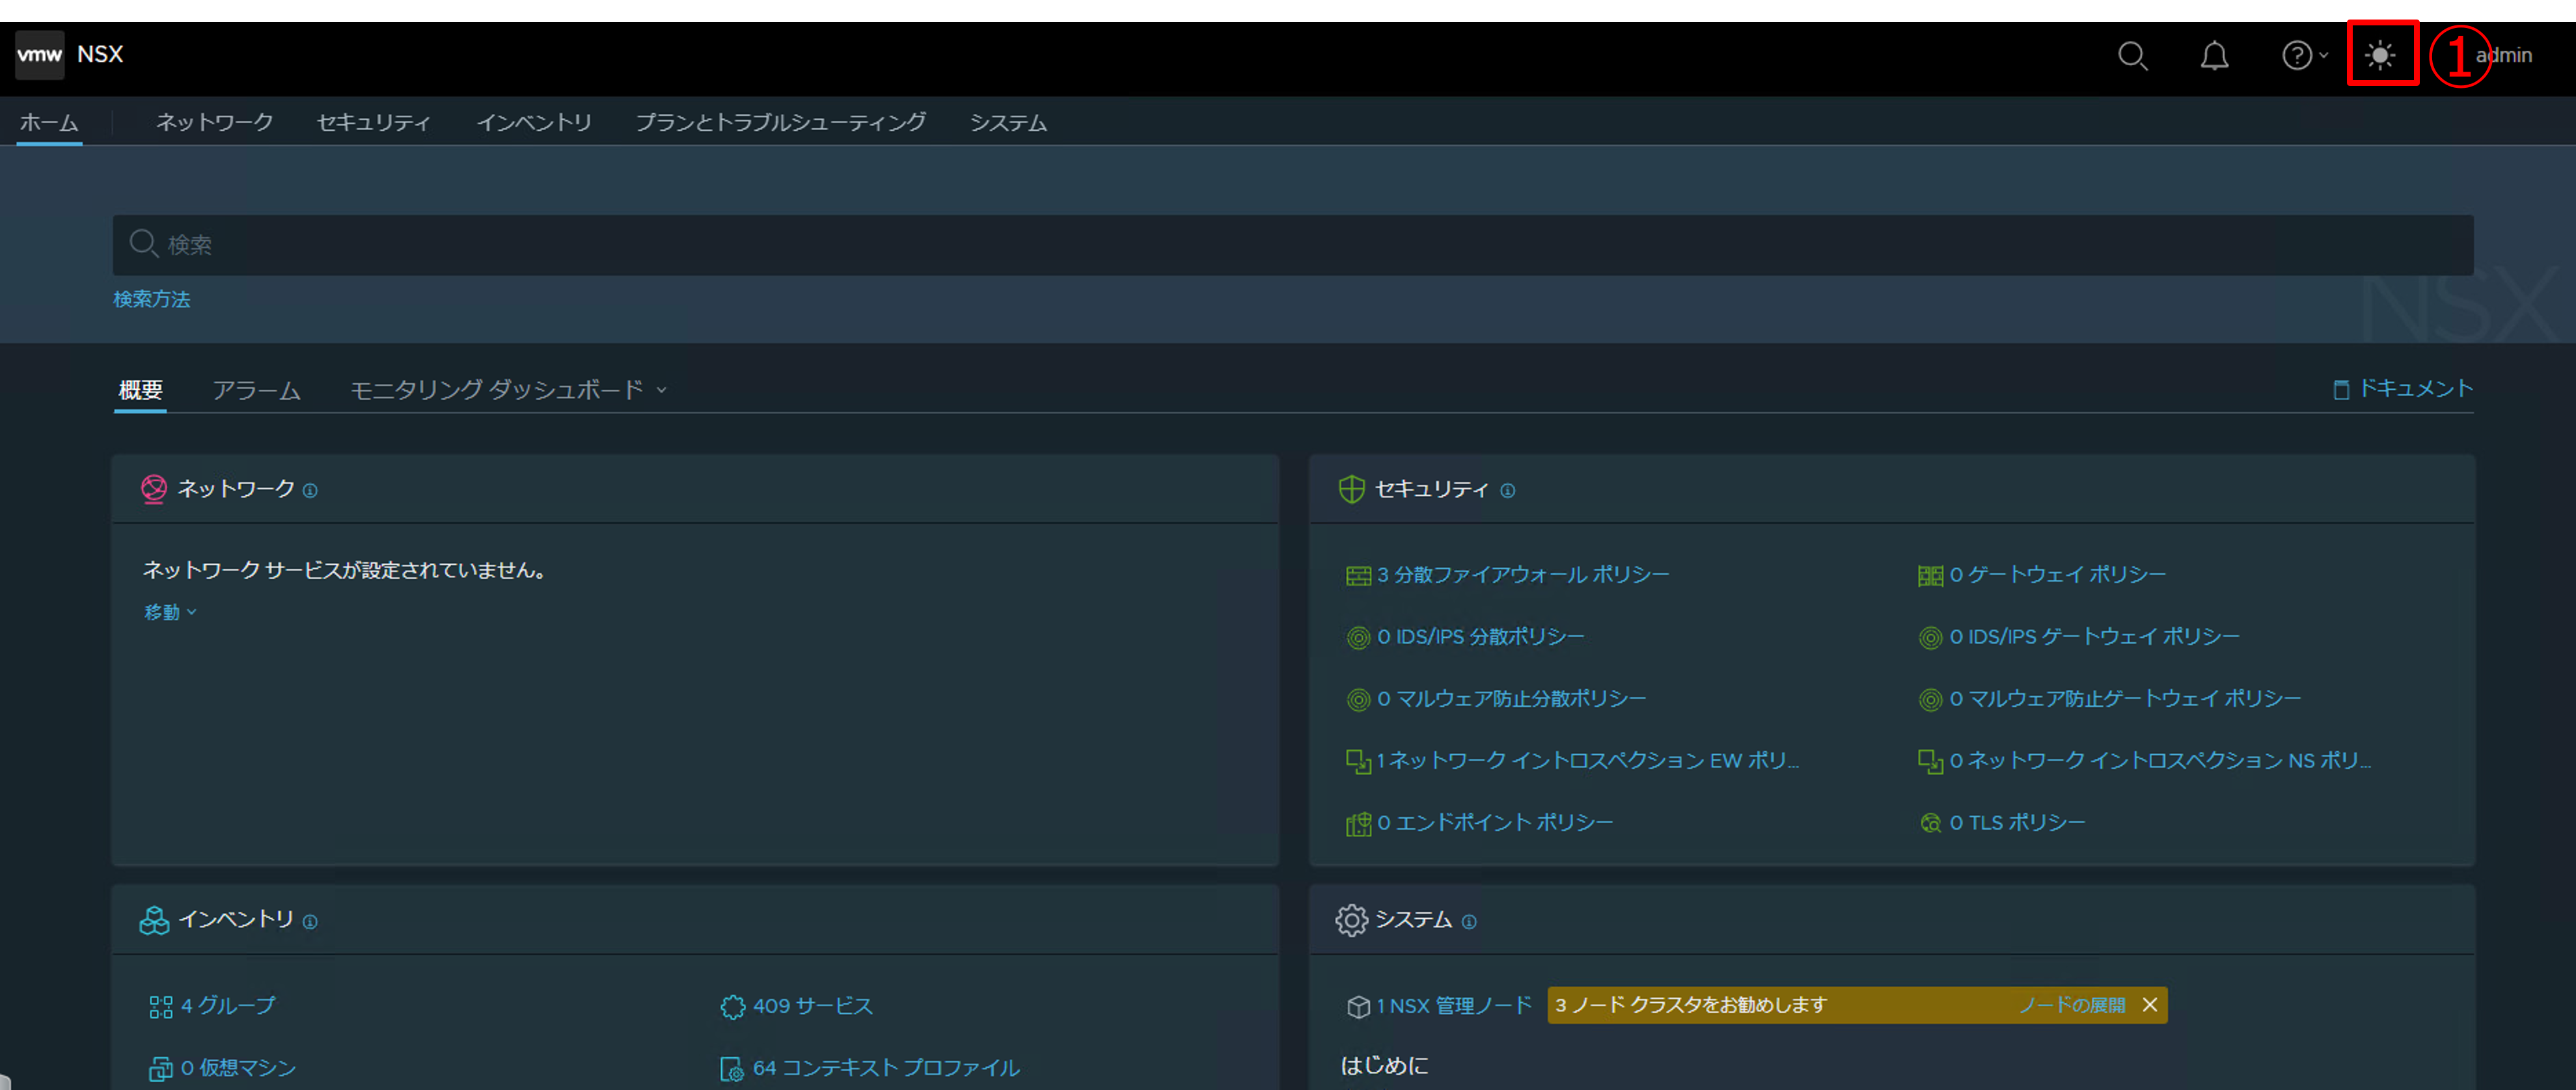The height and width of the screenshot is (1090, 2576).
Task: Open the システム gear icon in the card header
Action: (x=1351, y=919)
